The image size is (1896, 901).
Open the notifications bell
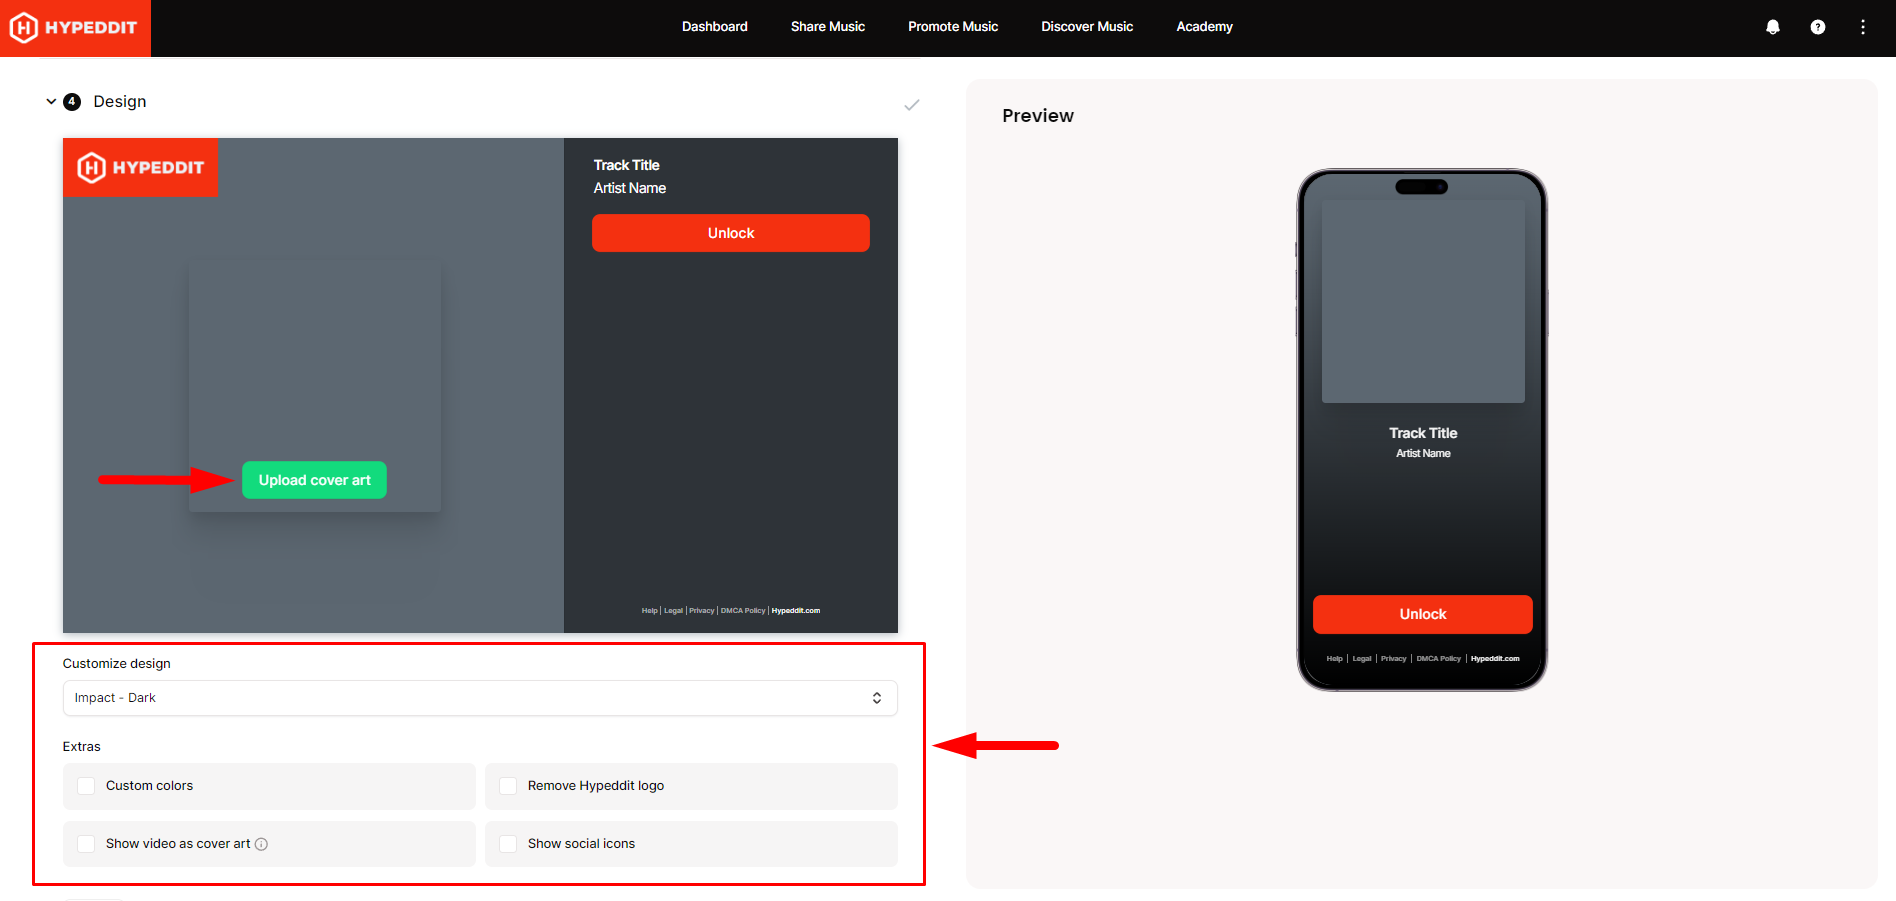coord(1772,27)
